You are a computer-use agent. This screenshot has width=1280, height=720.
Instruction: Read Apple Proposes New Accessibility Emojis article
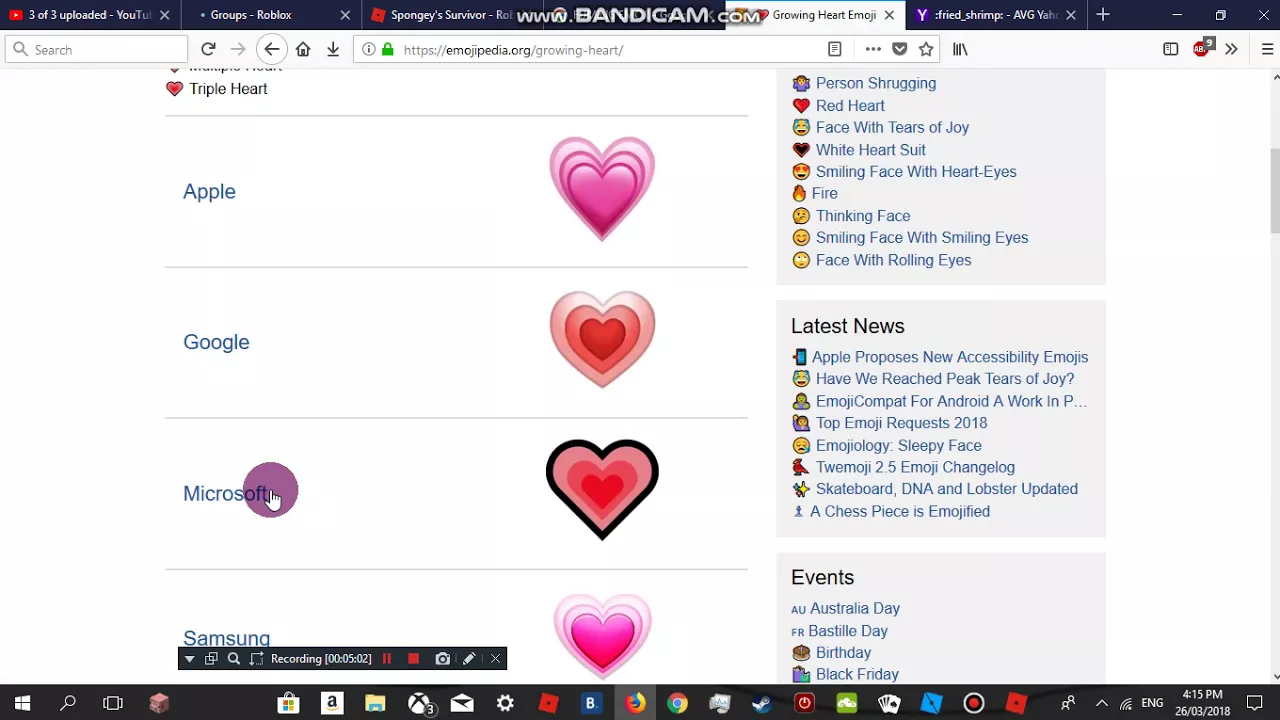(x=950, y=357)
